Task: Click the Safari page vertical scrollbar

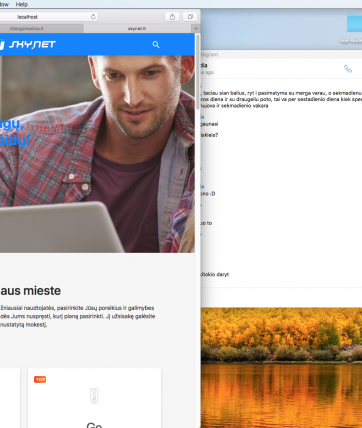Action: (x=198, y=72)
